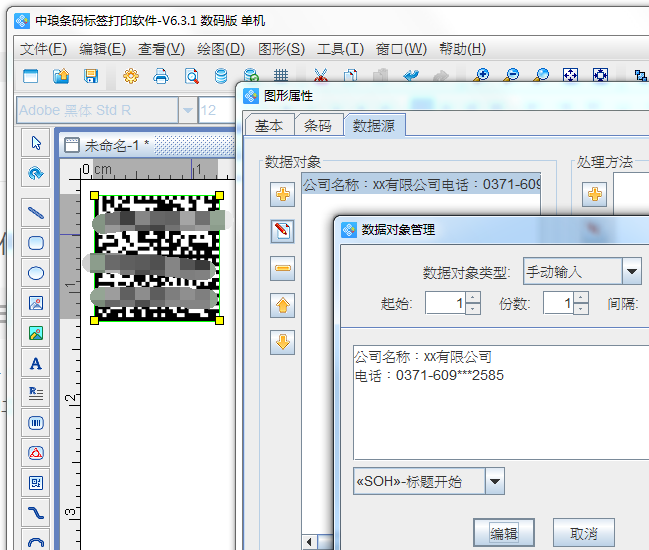Select the rich text tool
Viewport: 649px width, 550px height.
click(36, 393)
